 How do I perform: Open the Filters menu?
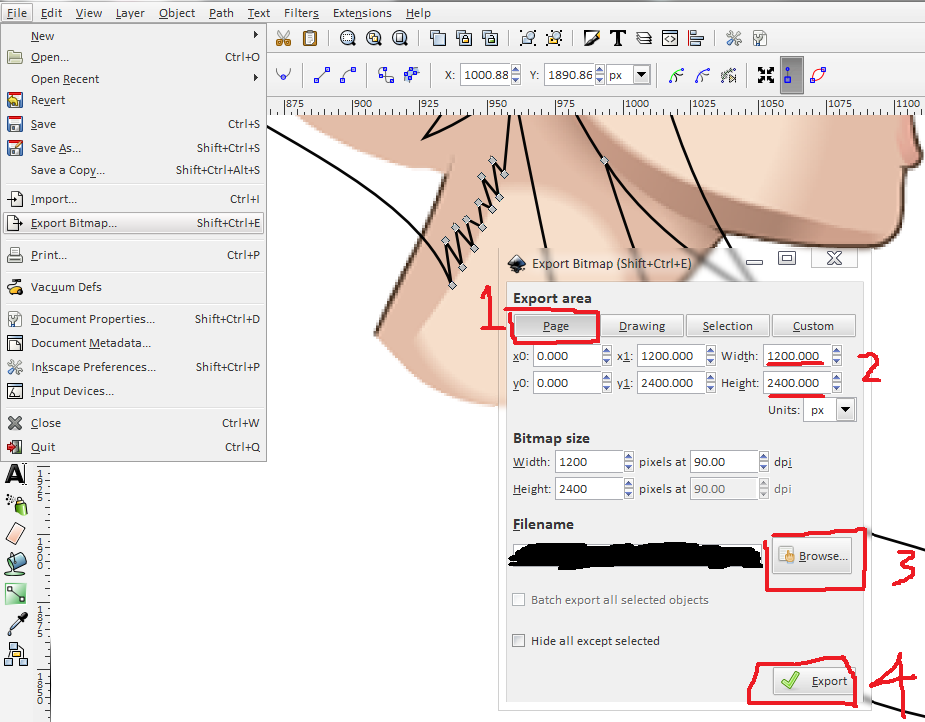(x=300, y=13)
